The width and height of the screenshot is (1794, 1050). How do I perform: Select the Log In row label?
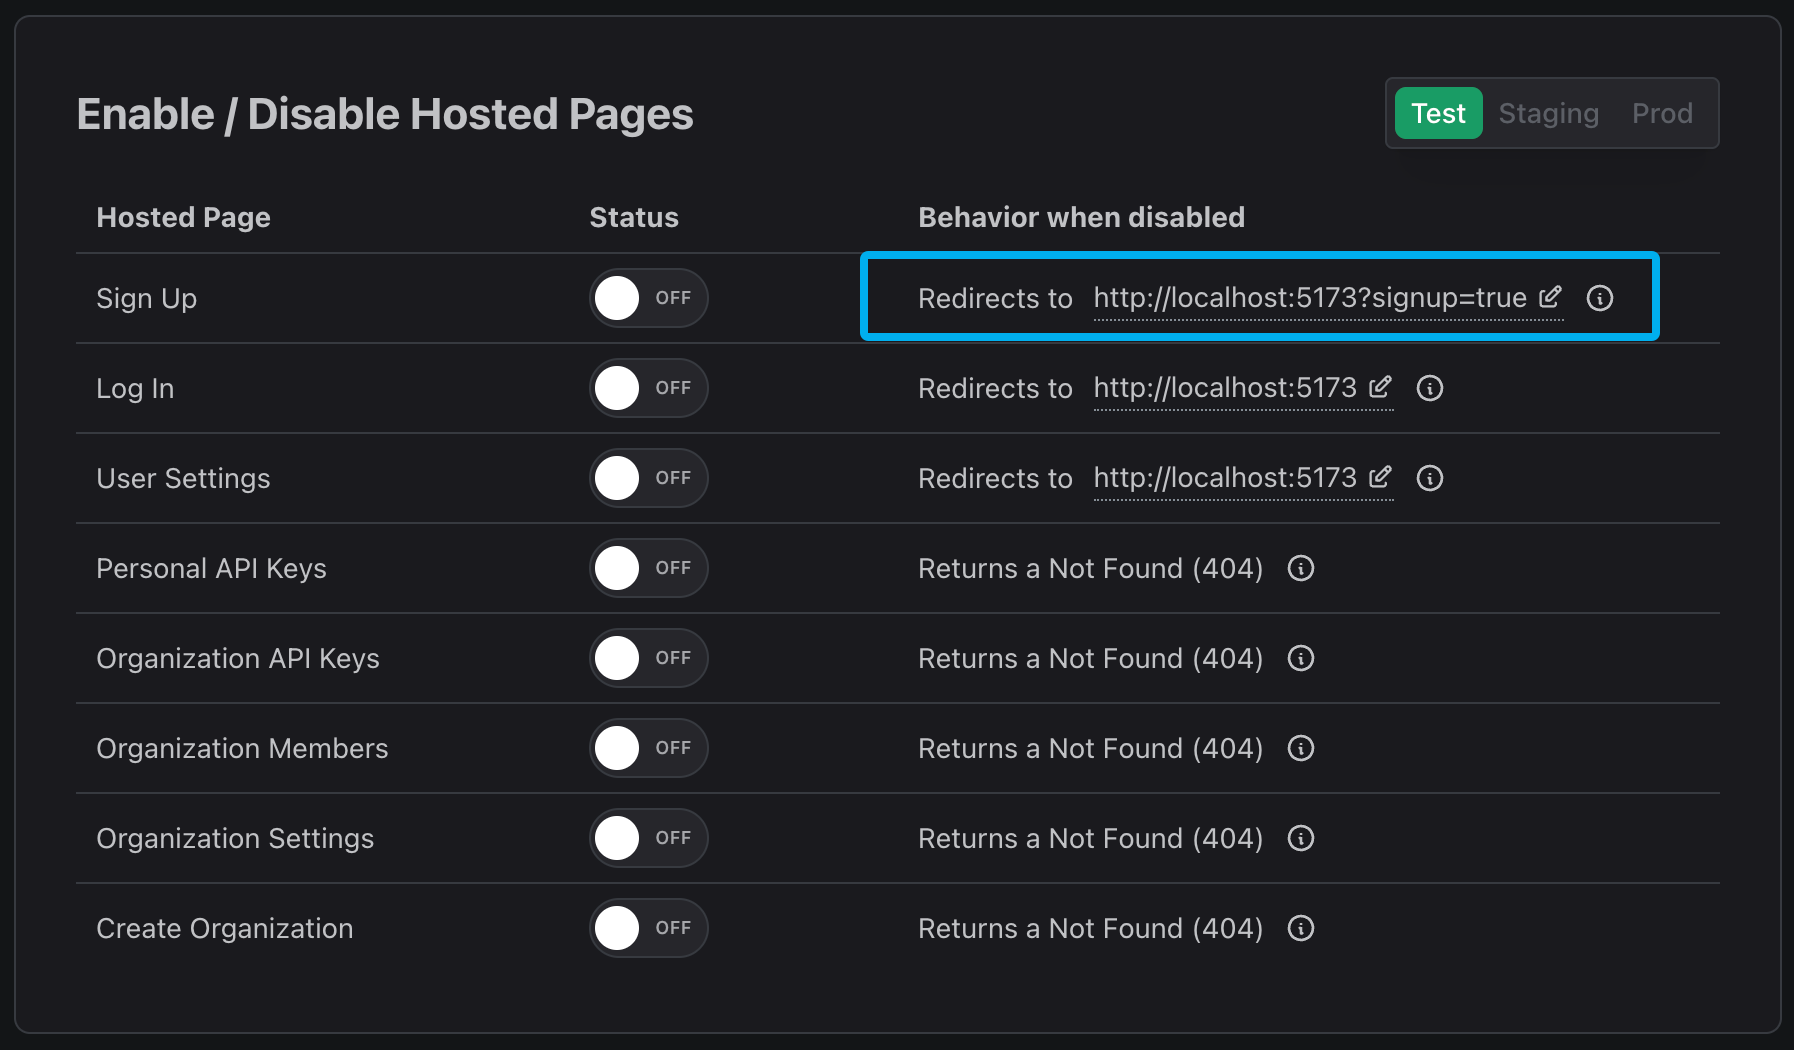(x=135, y=388)
